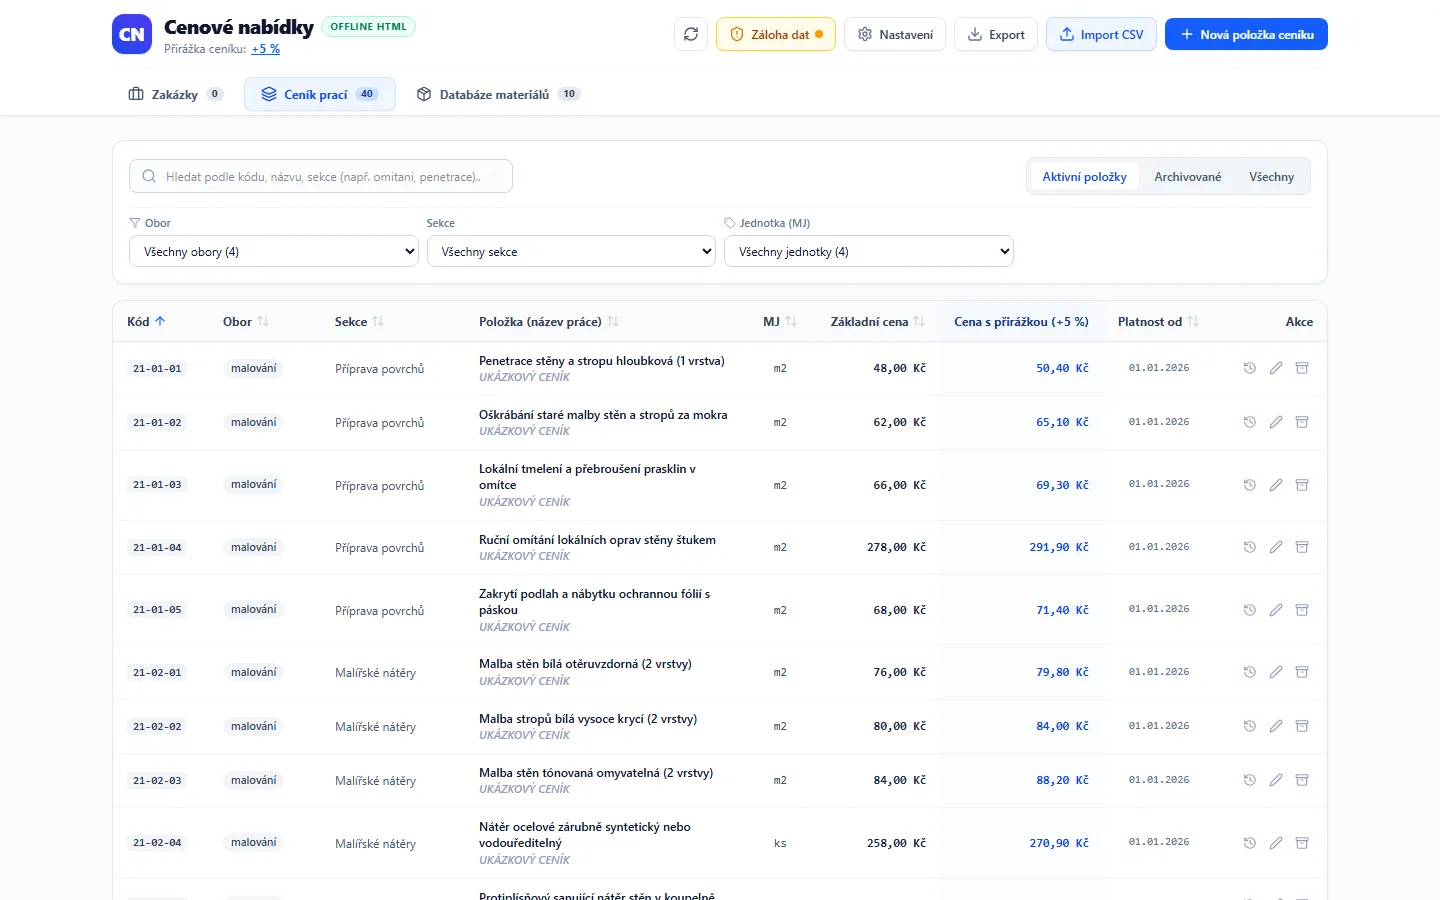
Task: Show Aktivní položky only
Action: (1084, 177)
